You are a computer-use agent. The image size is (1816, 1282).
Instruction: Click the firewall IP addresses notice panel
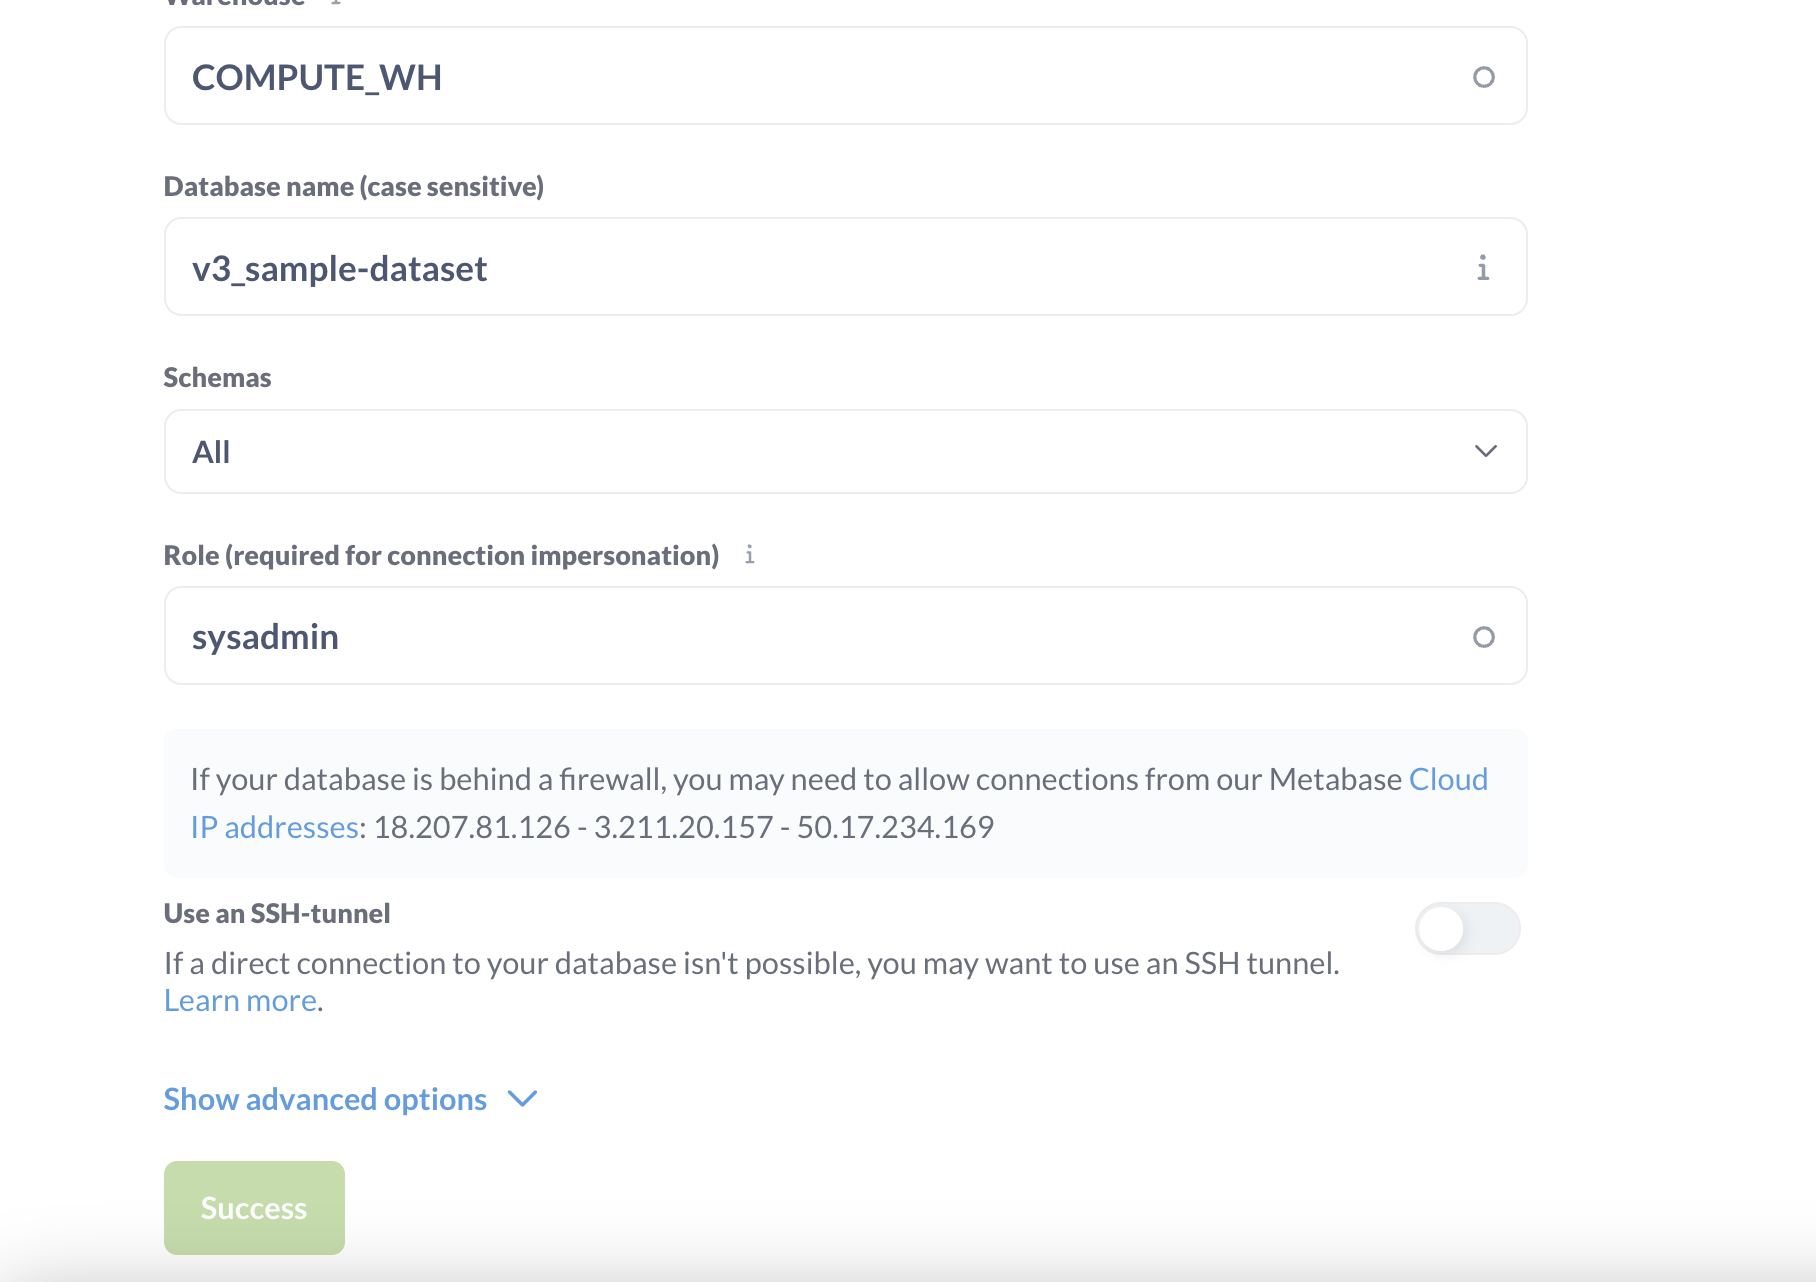(x=845, y=803)
